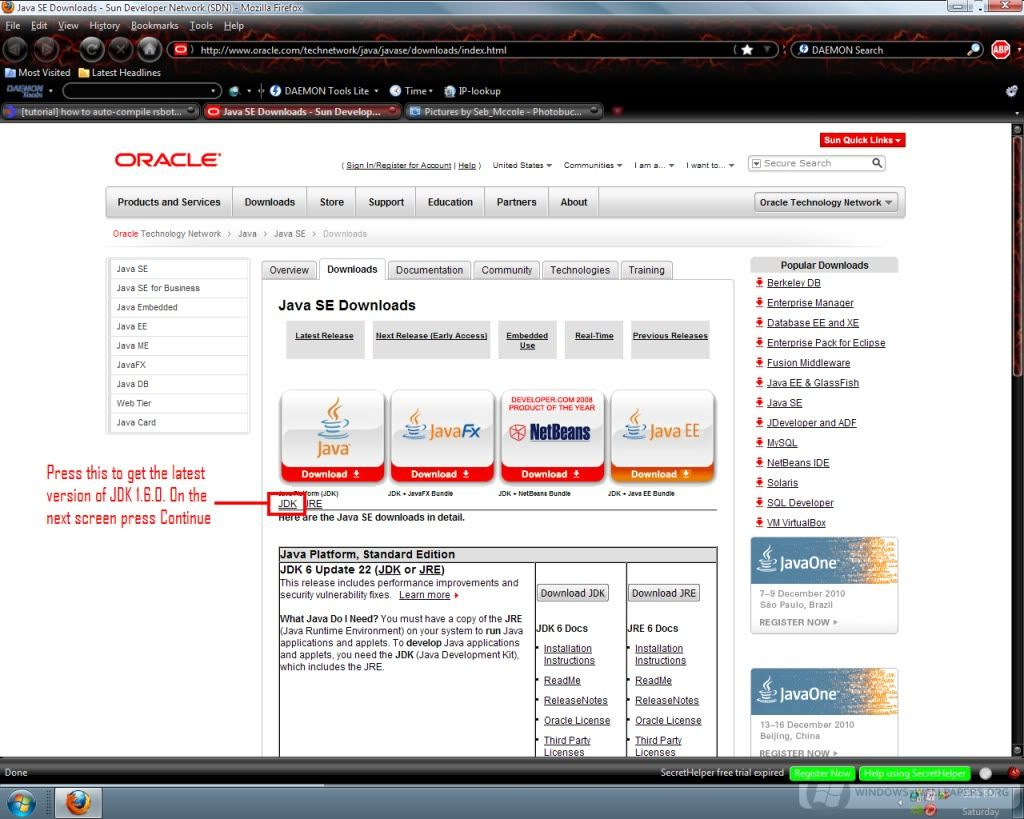Go forward with the Forward arrow button
The width and height of the screenshot is (1024, 819).
click(x=46, y=49)
